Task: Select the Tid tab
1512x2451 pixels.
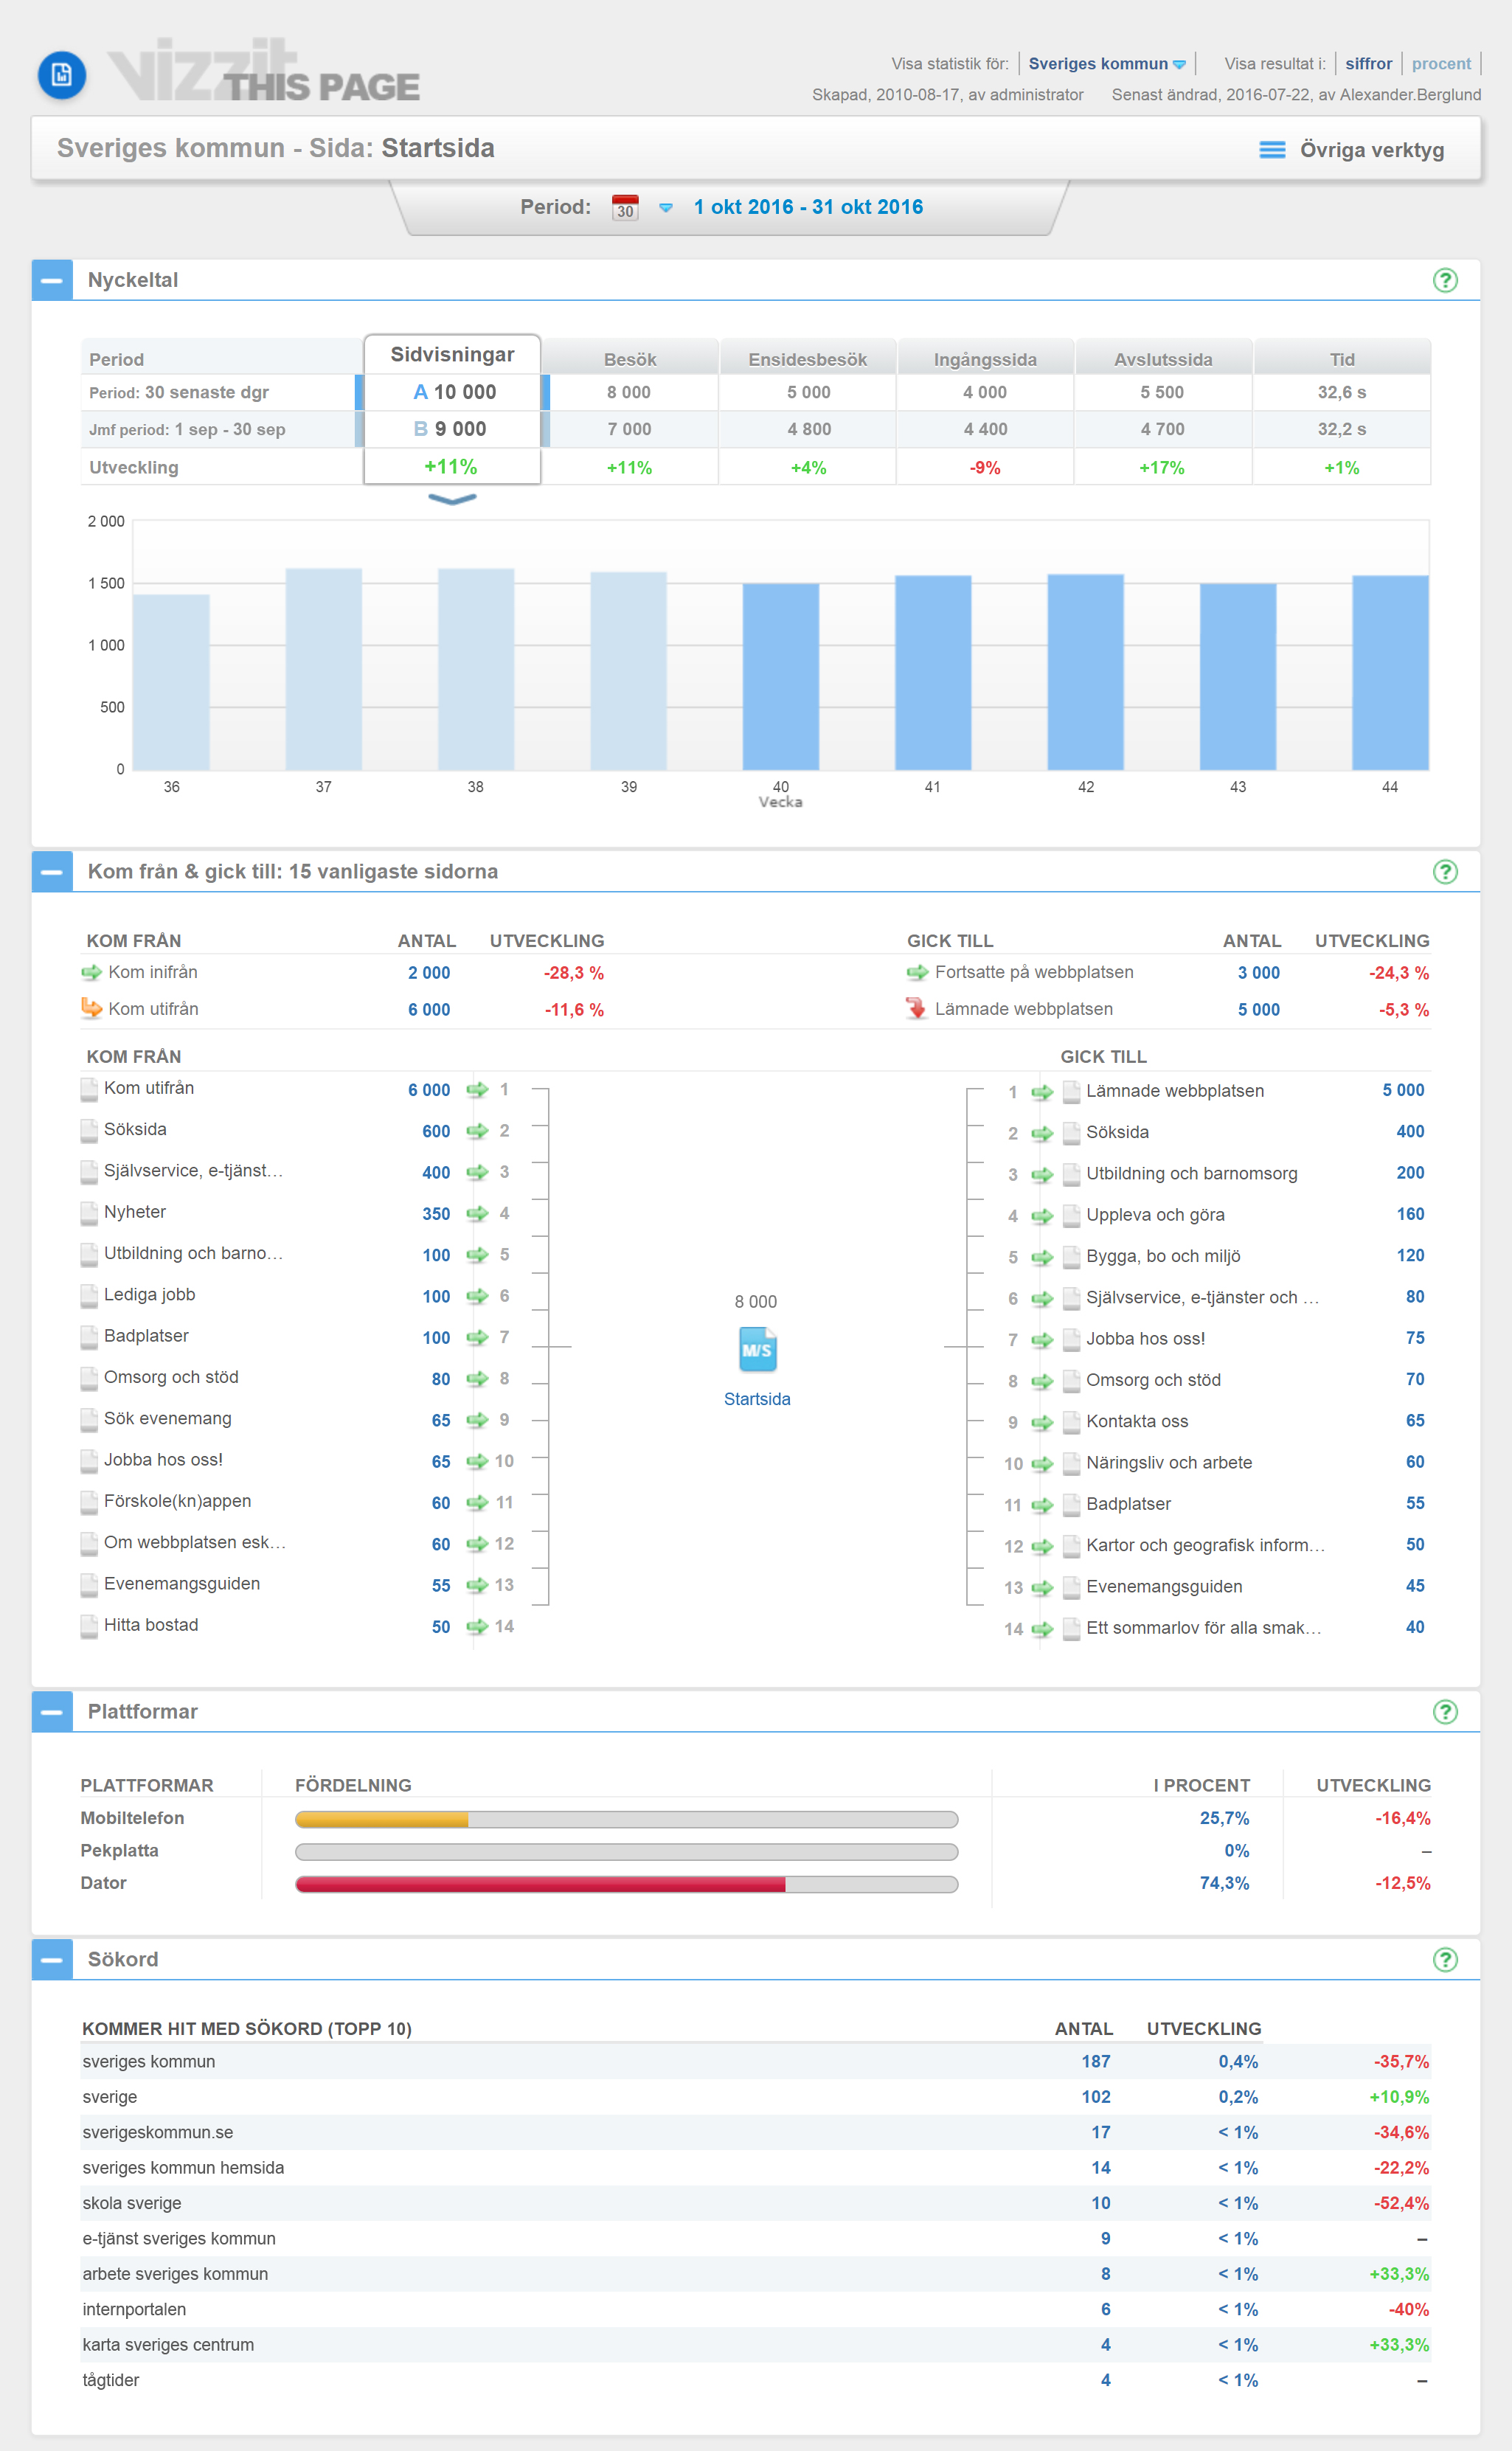Action: coord(1342,359)
